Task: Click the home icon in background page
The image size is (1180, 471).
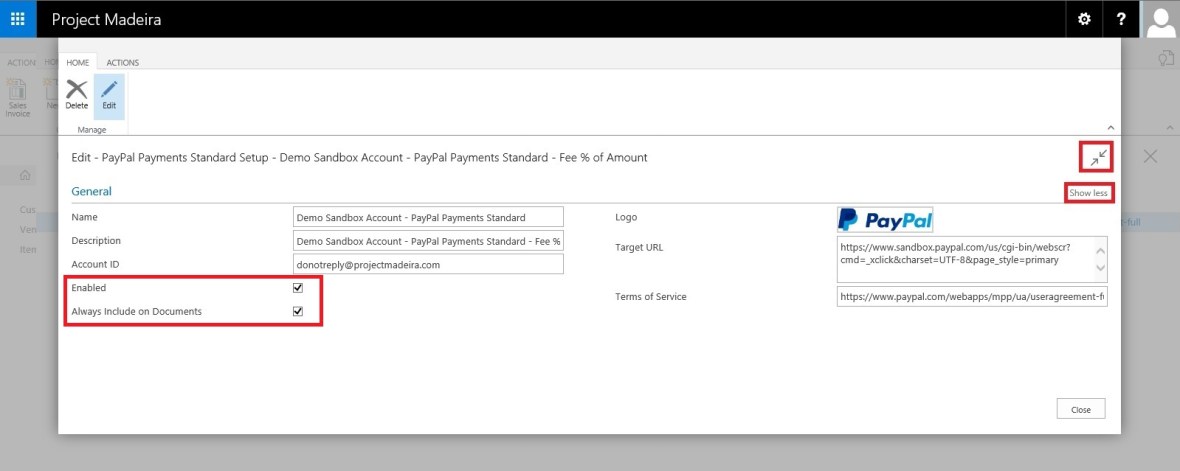Action: (x=25, y=175)
